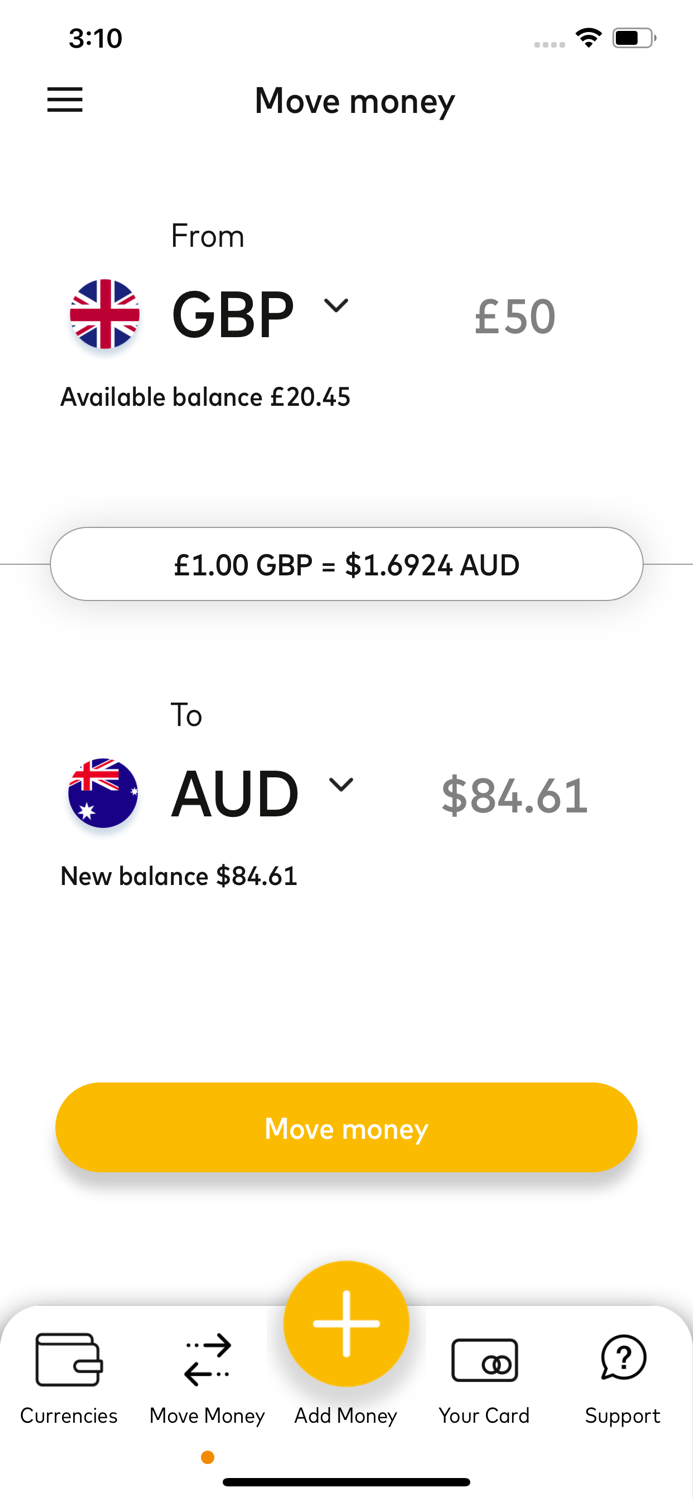This screenshot has width=693, height=1500.
Task: Tap the £50 amount field
Action: [x=514, y=316]
